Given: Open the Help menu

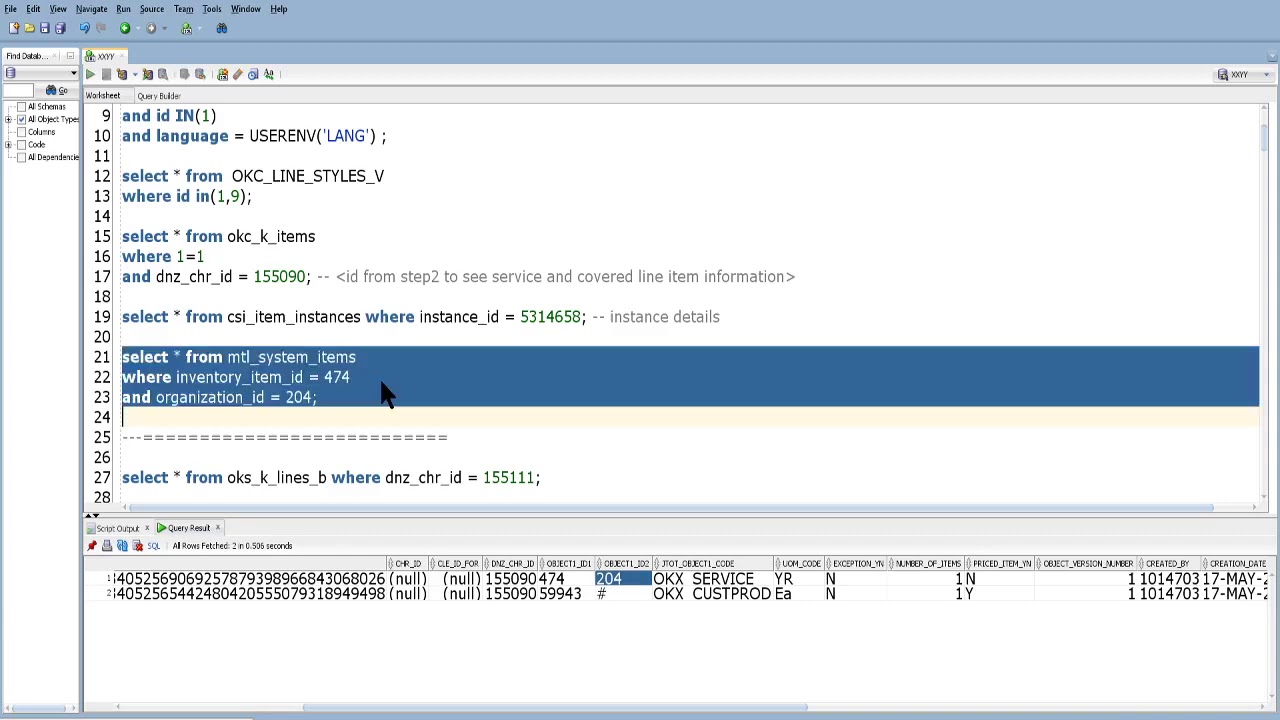Looking at the screenshot, I should [279, 9].
